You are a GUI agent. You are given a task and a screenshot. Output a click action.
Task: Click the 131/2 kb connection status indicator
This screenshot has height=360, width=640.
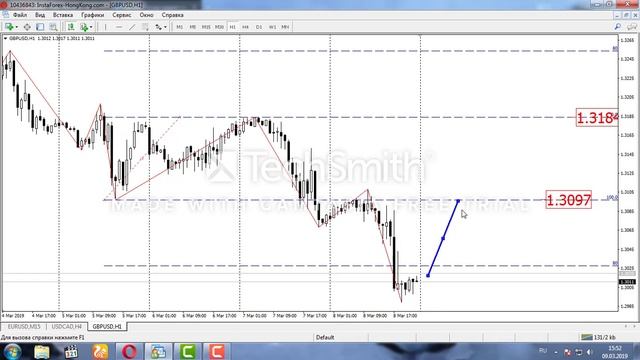click(x=598, y=337)
